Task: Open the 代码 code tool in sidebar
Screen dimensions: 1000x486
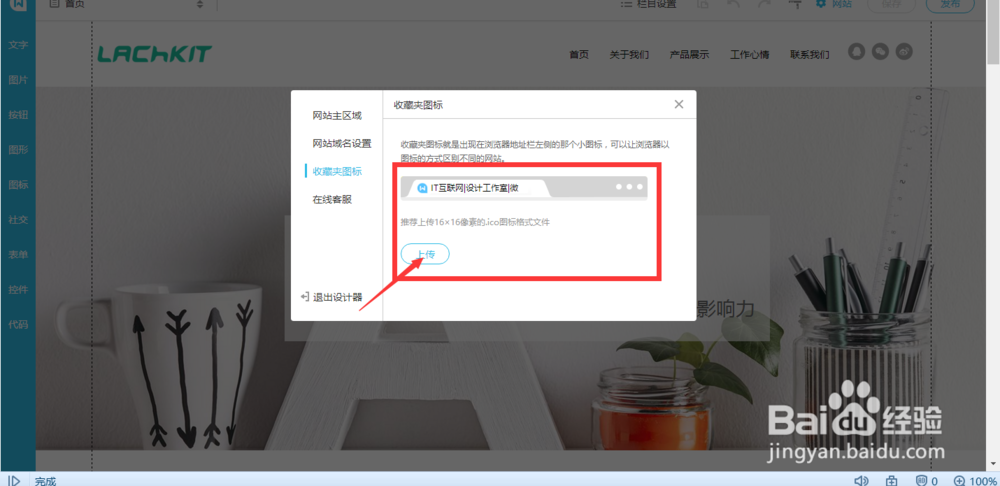Action: 18,324
